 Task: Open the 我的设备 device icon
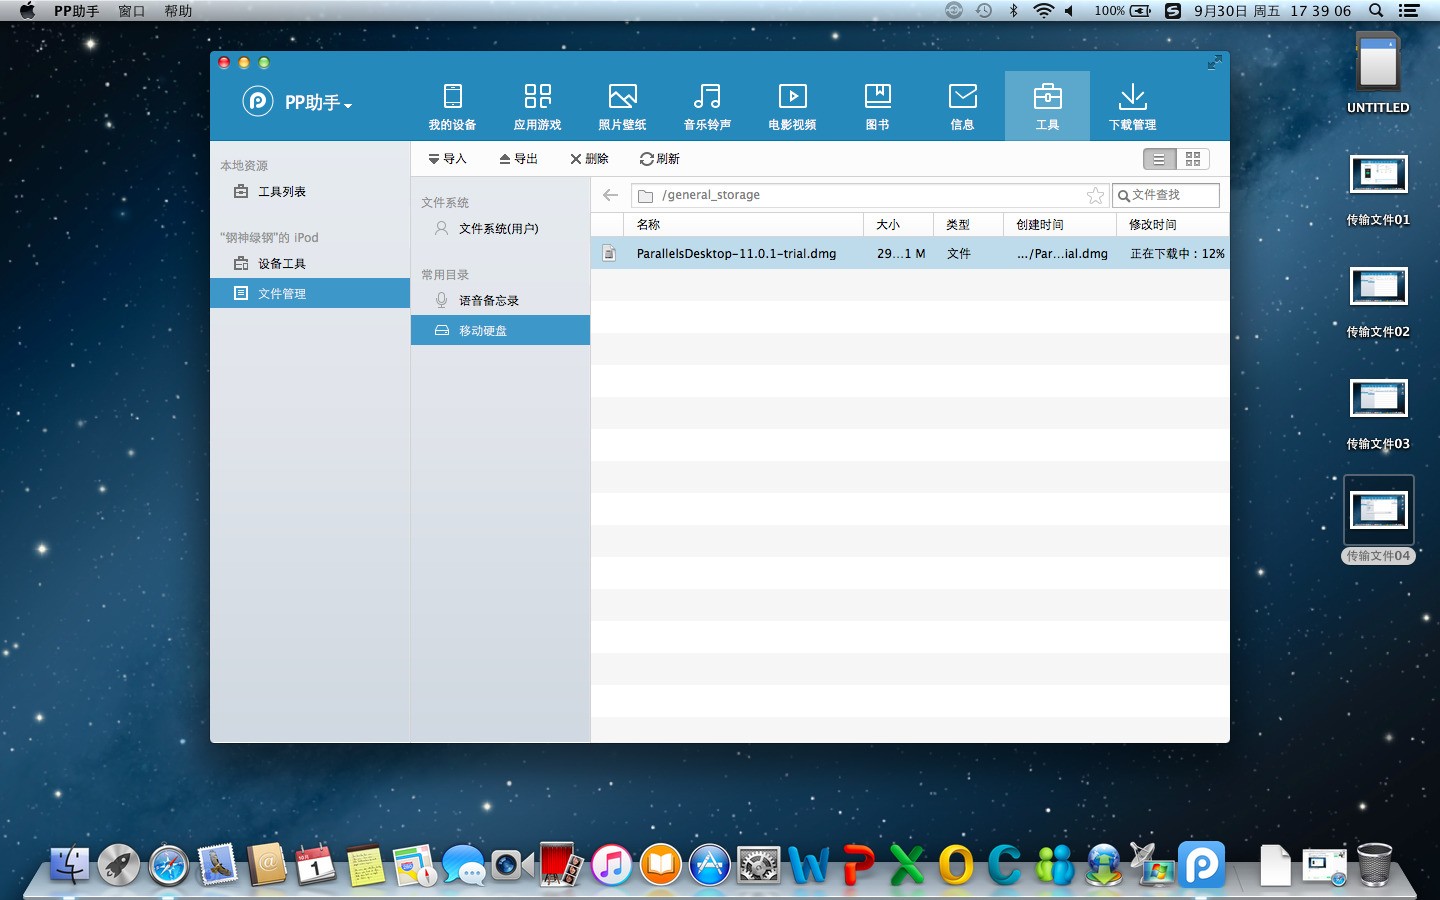[x=452, y=105]
